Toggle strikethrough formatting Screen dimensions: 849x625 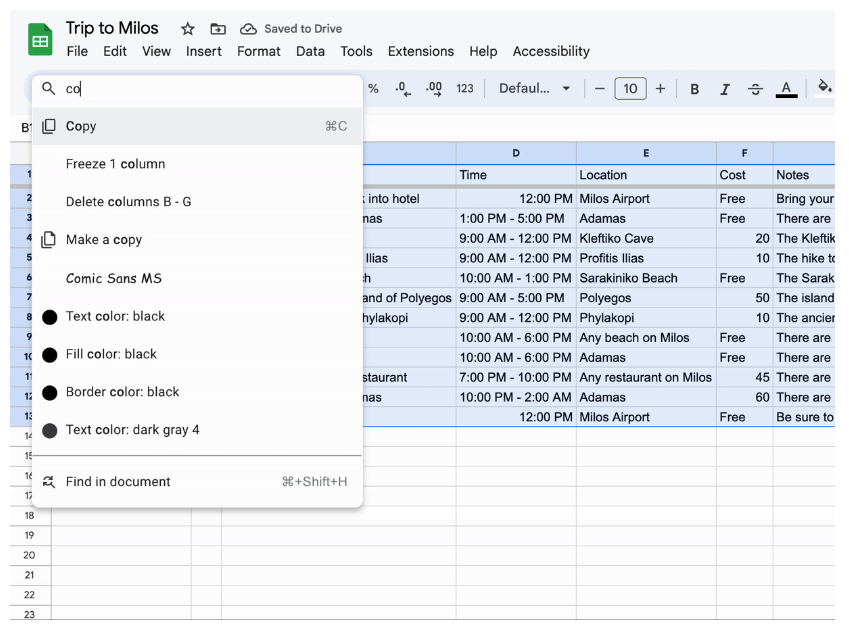(x=755, y=89)
